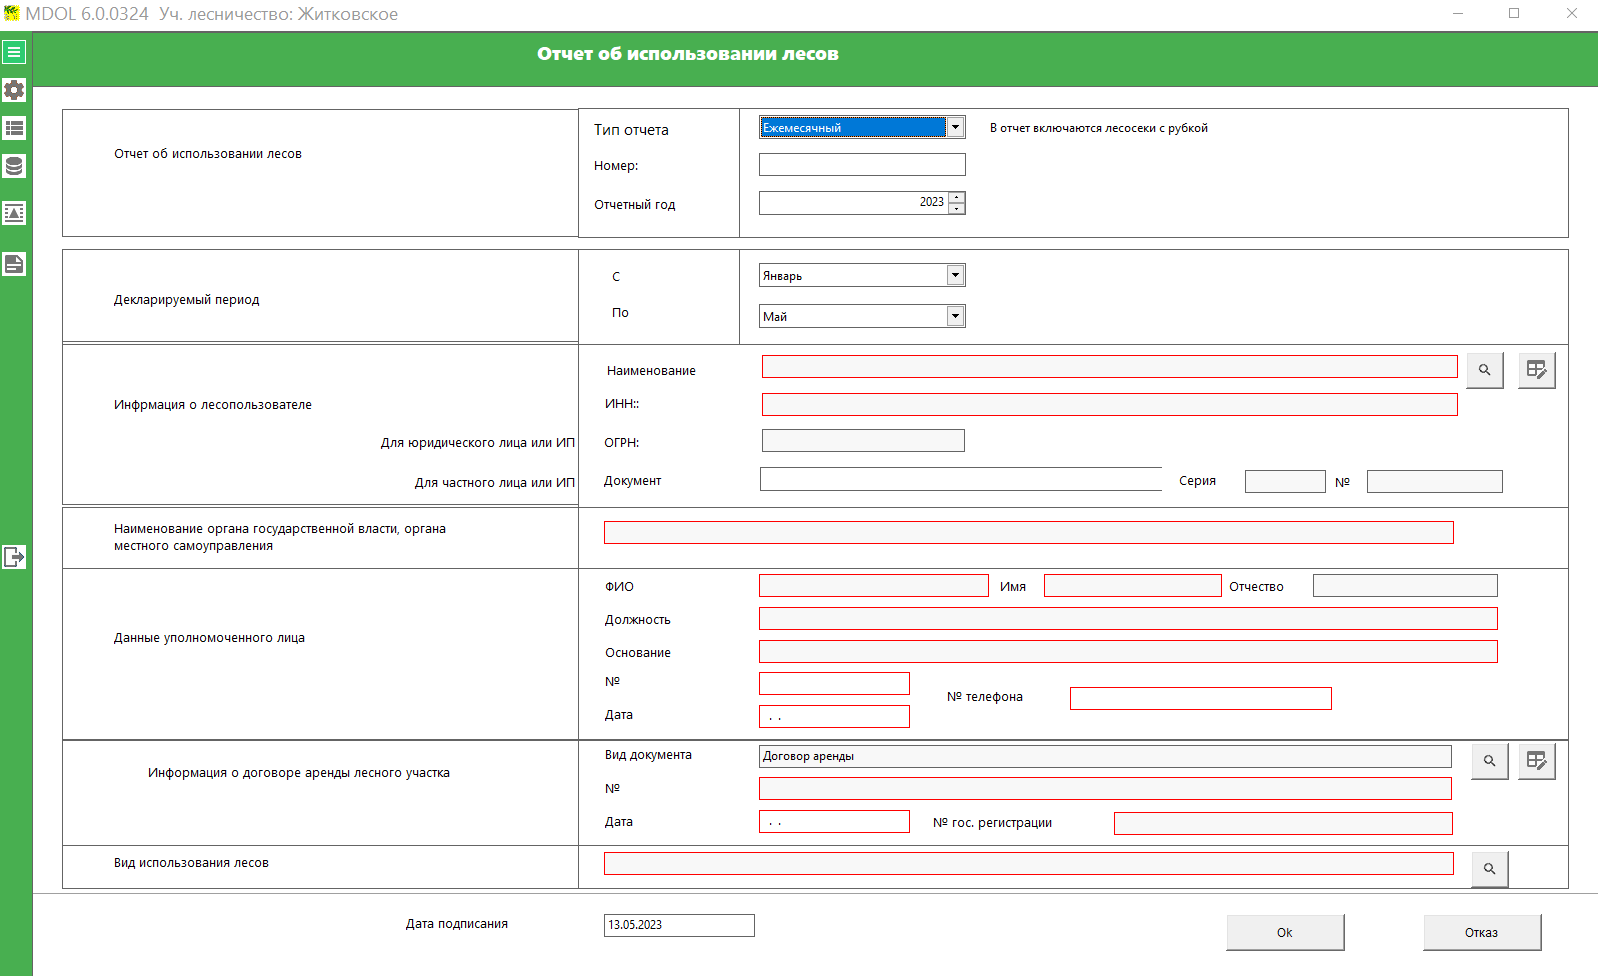Expand the period end month Май dropdown
The image size is (1598, 976).
click(x=956, y=316)
